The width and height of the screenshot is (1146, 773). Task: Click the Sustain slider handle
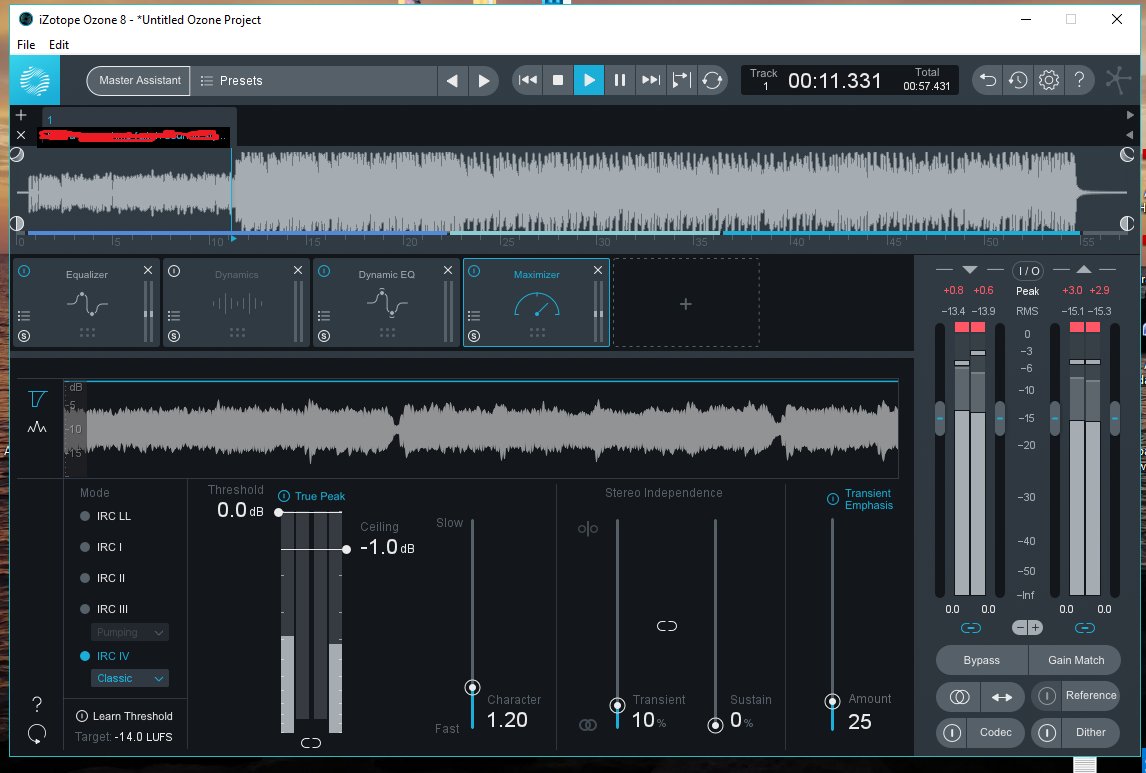716,725
